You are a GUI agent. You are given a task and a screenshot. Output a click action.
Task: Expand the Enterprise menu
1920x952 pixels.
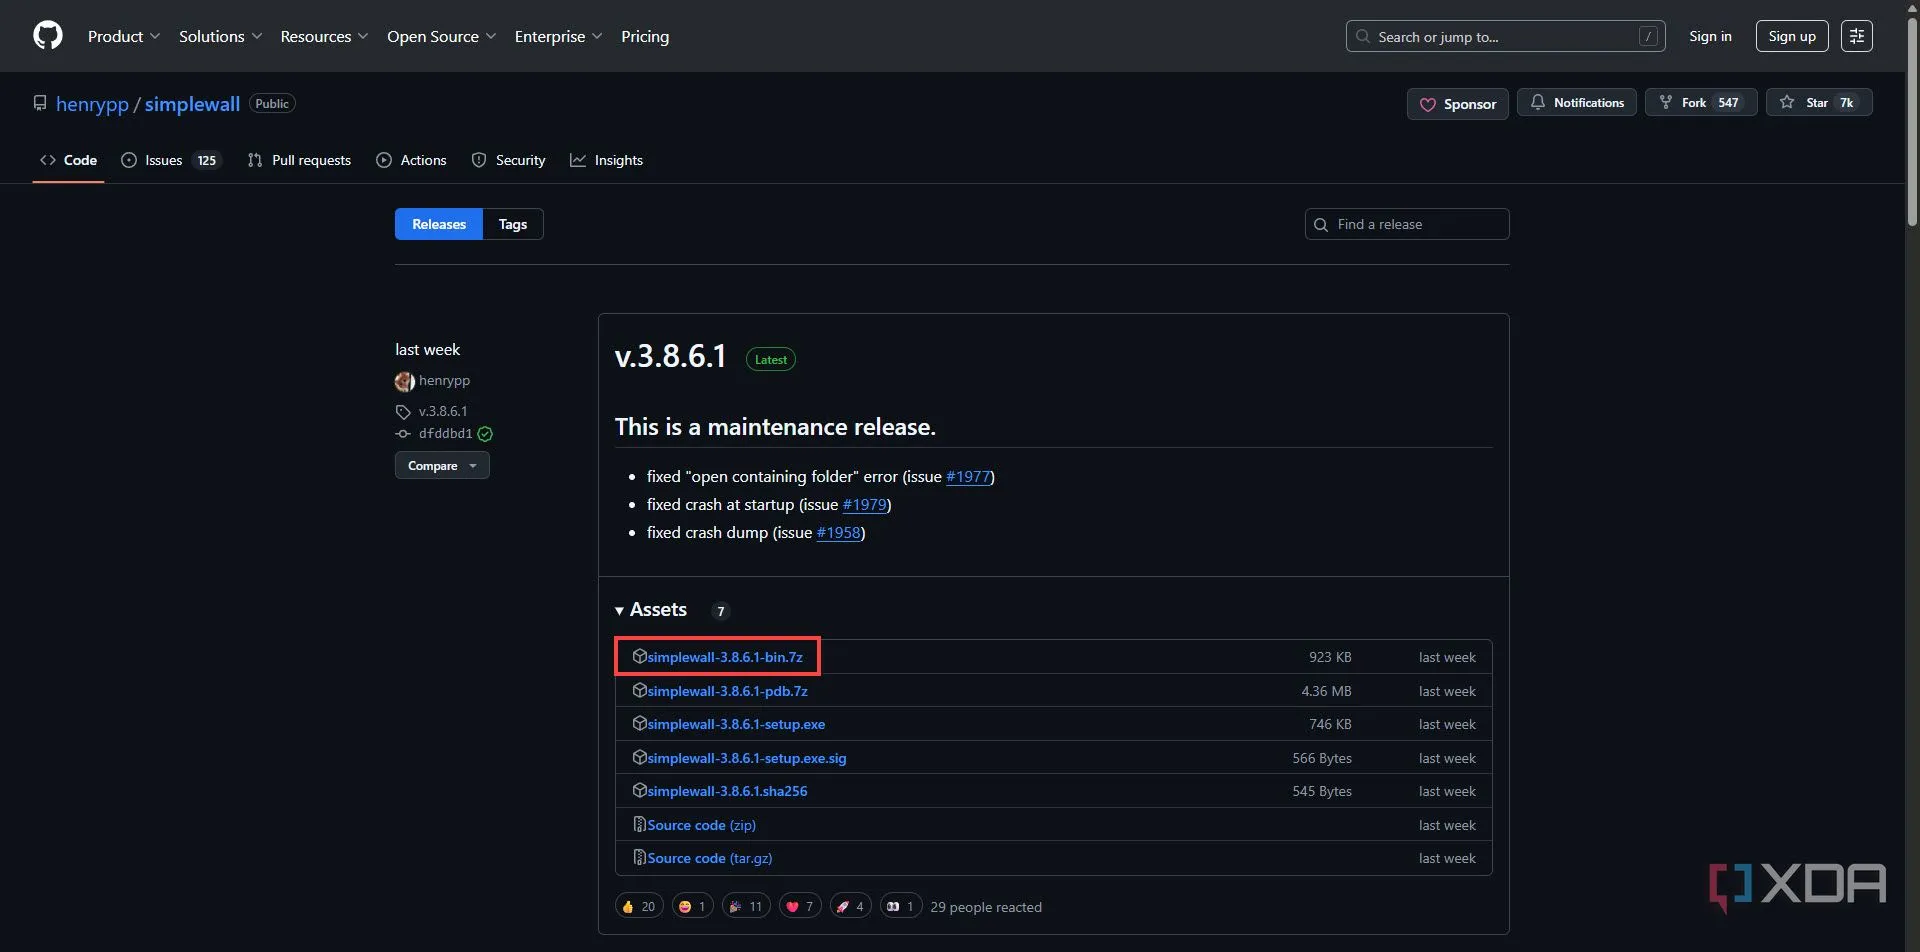[x=559, y=36]
